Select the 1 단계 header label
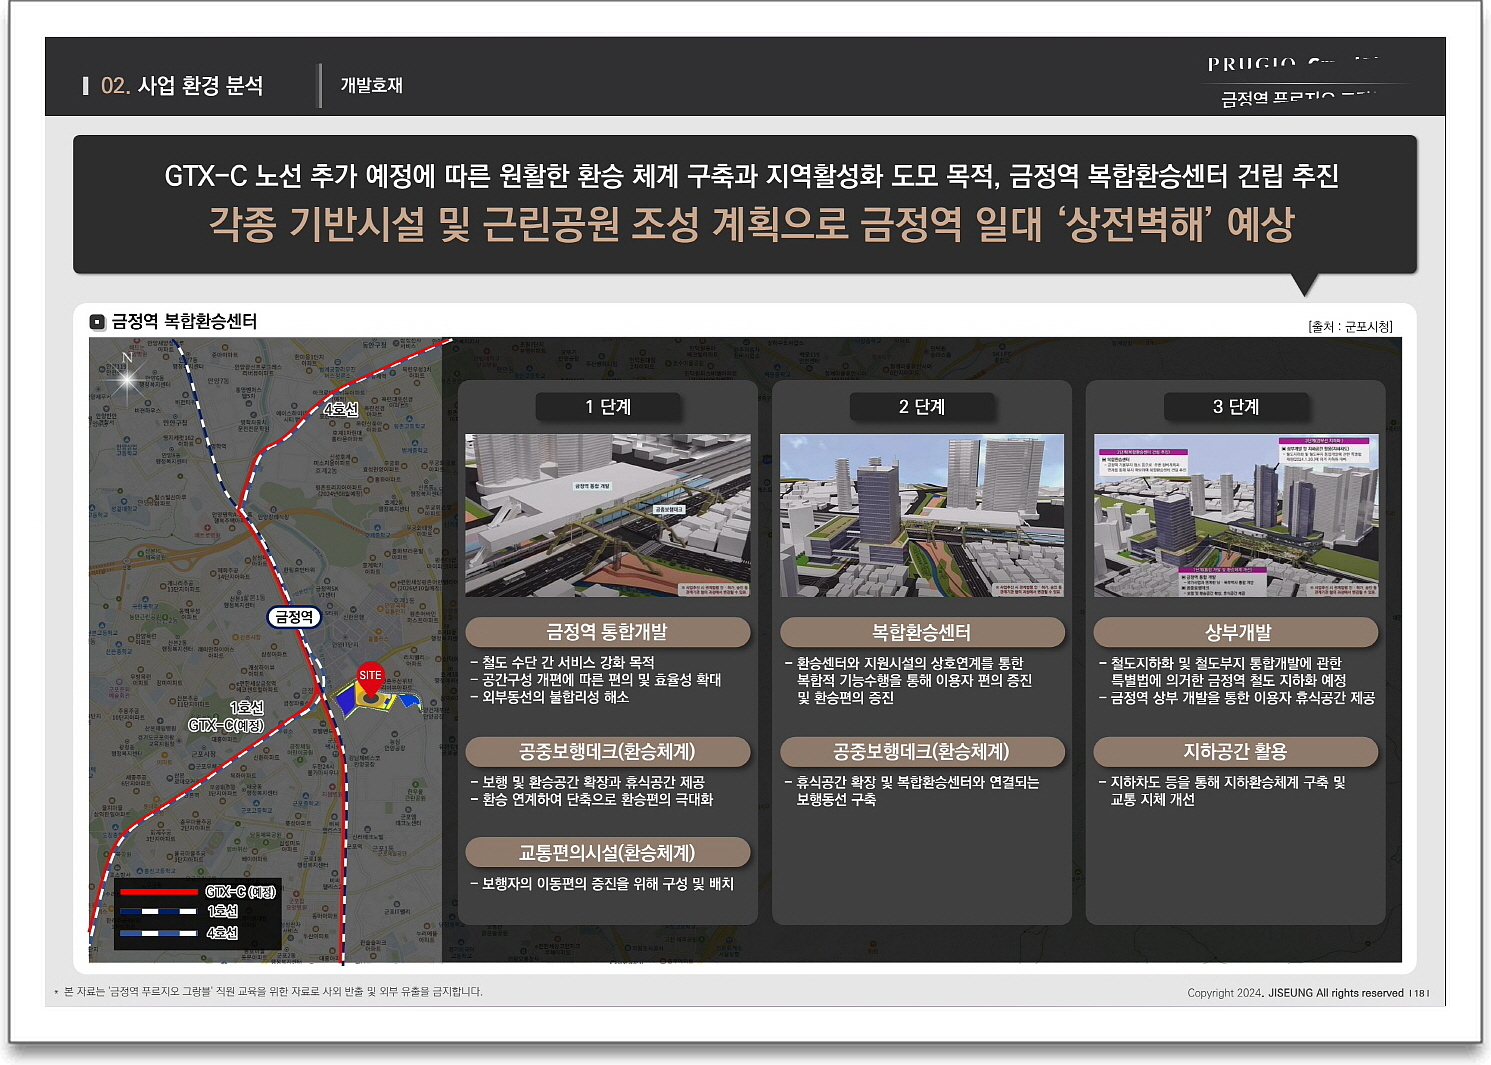 coord(608,407)
